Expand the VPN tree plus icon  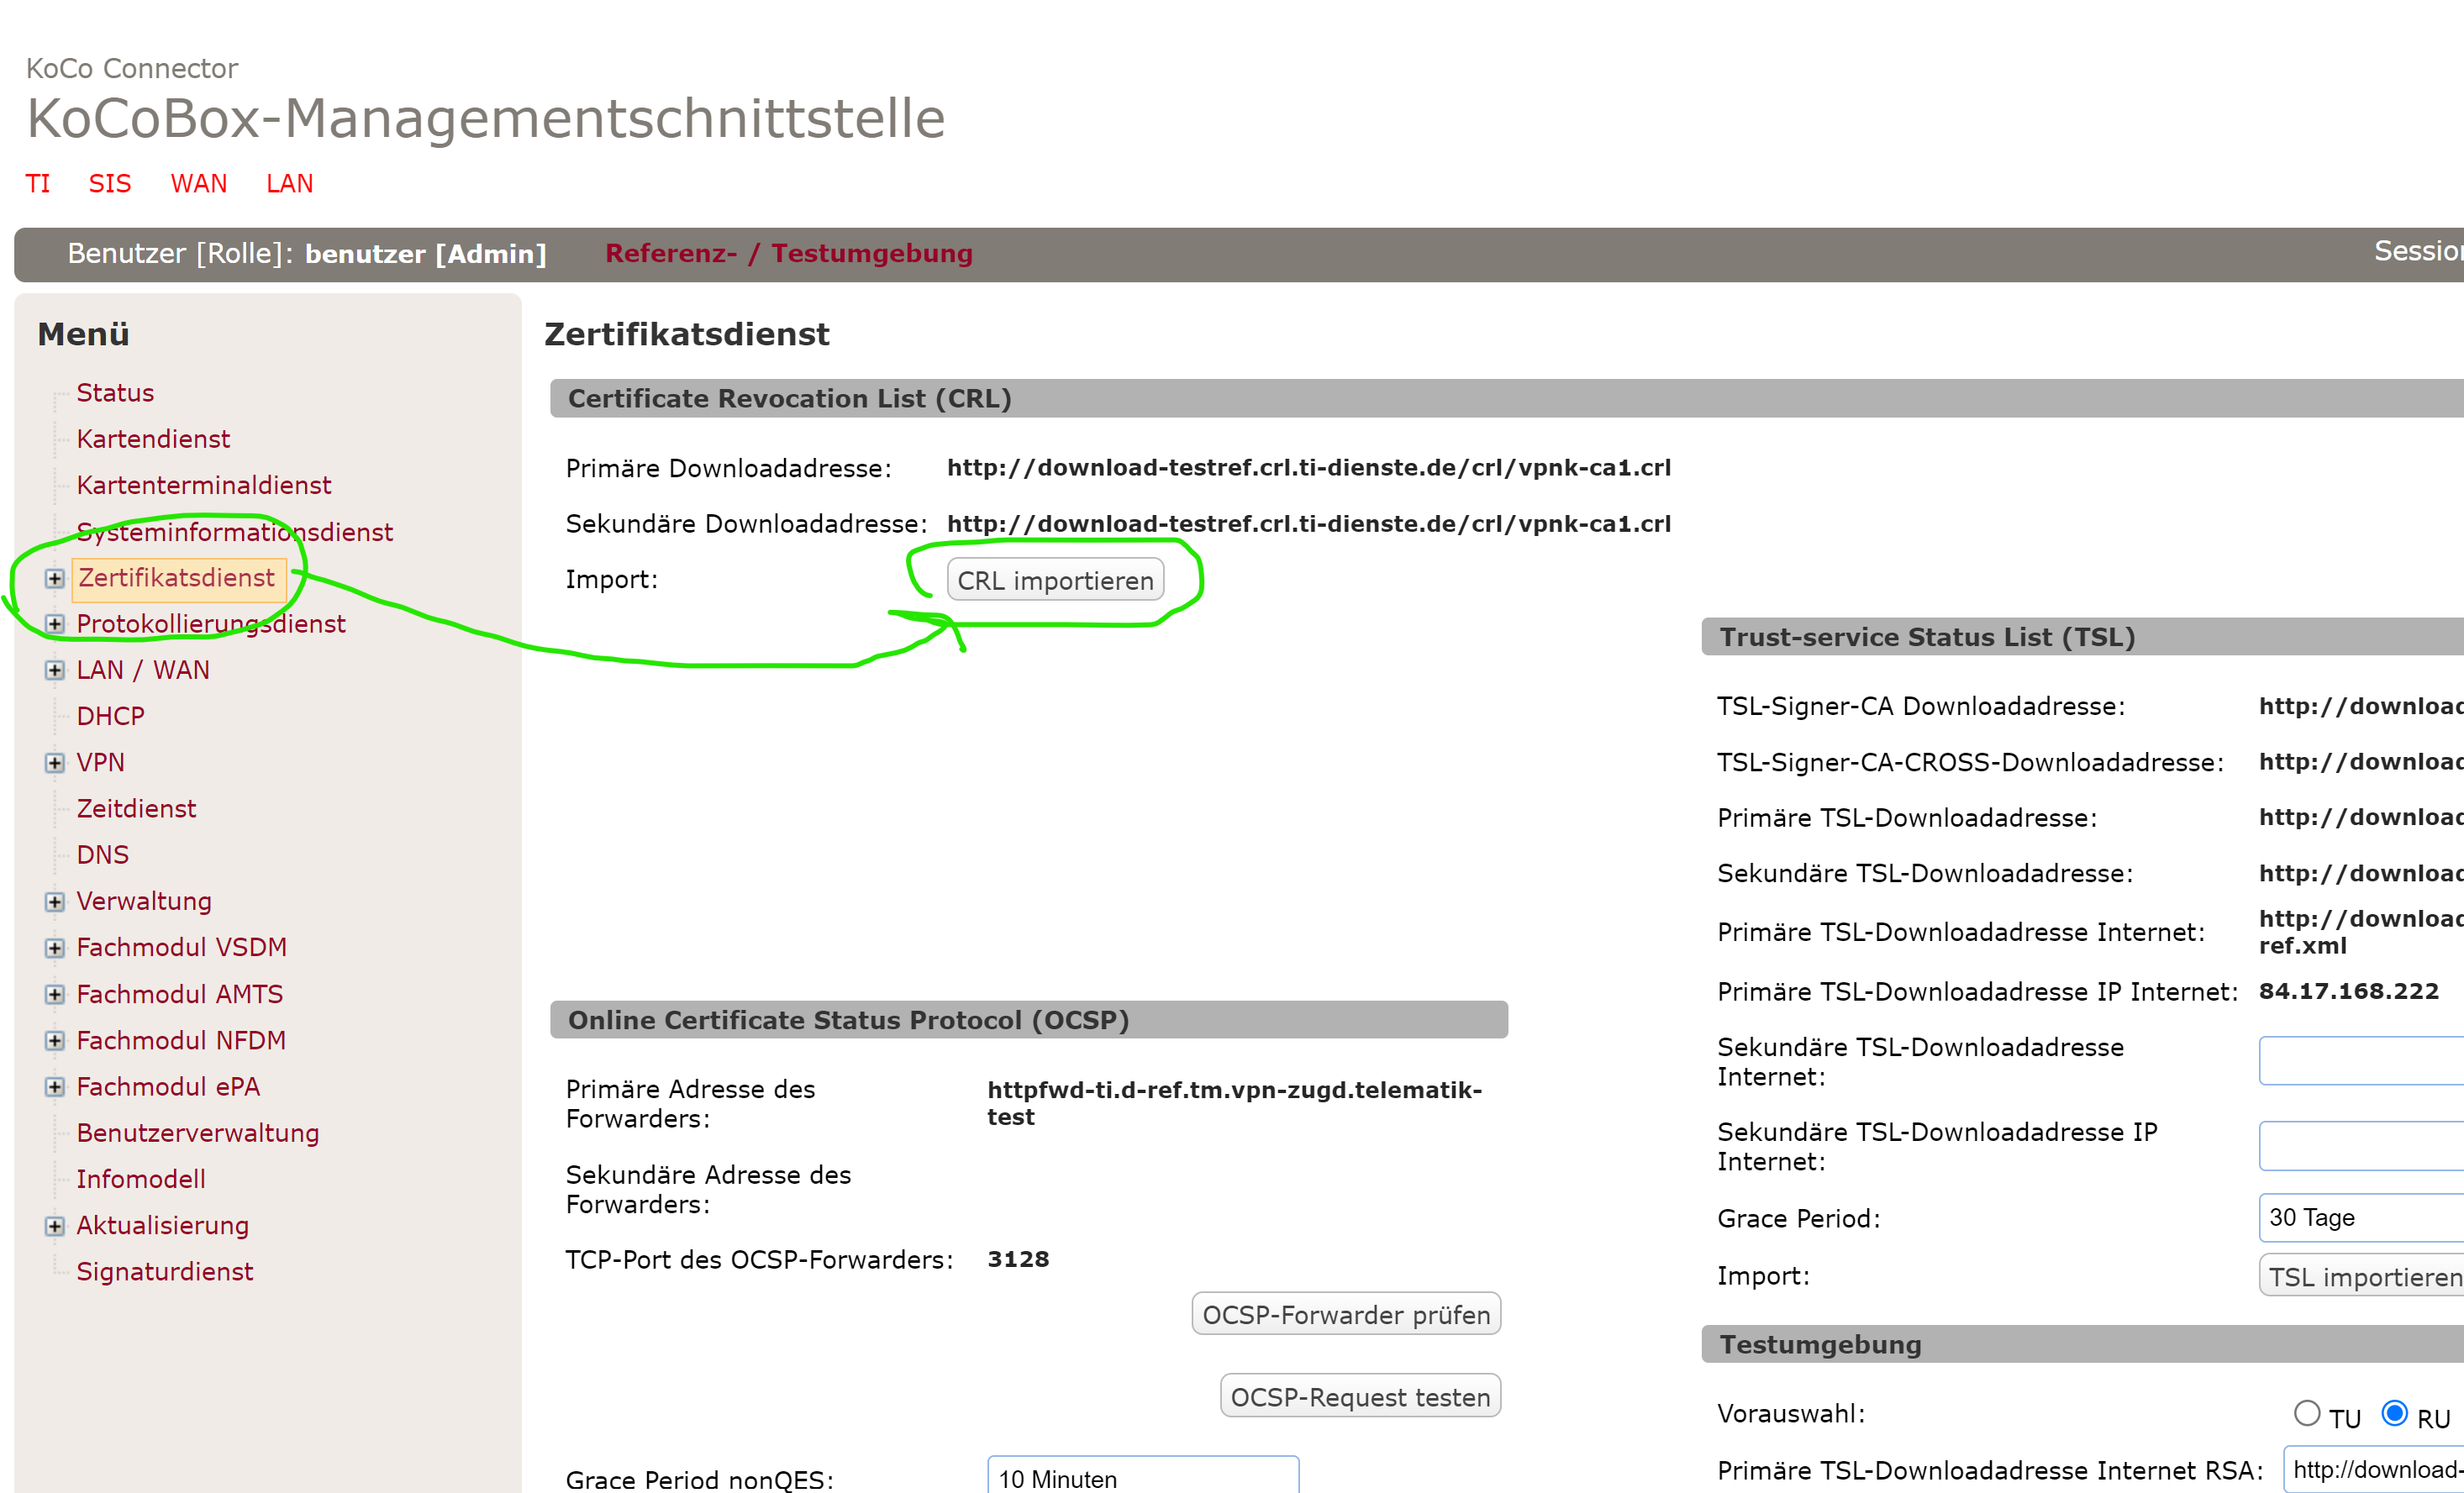(55, 763)
